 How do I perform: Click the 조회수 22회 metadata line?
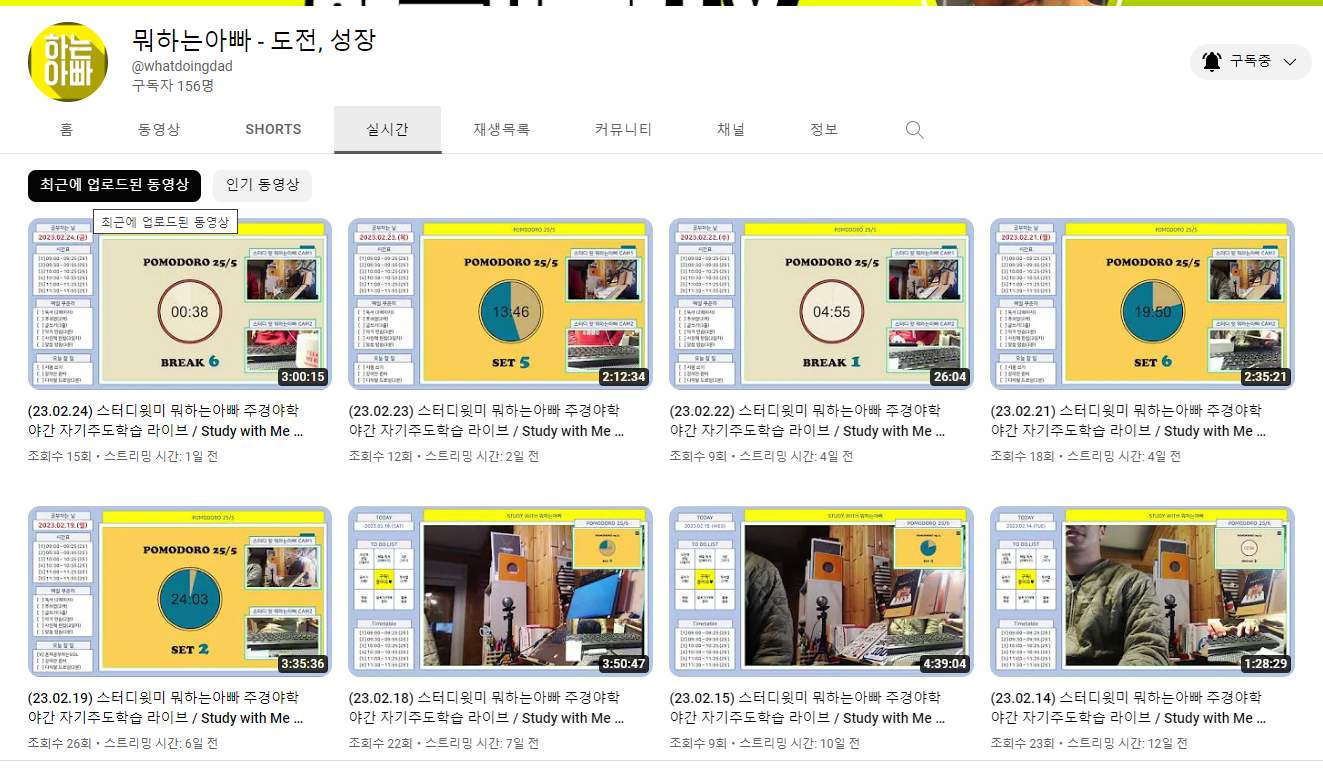click(443, 743)
